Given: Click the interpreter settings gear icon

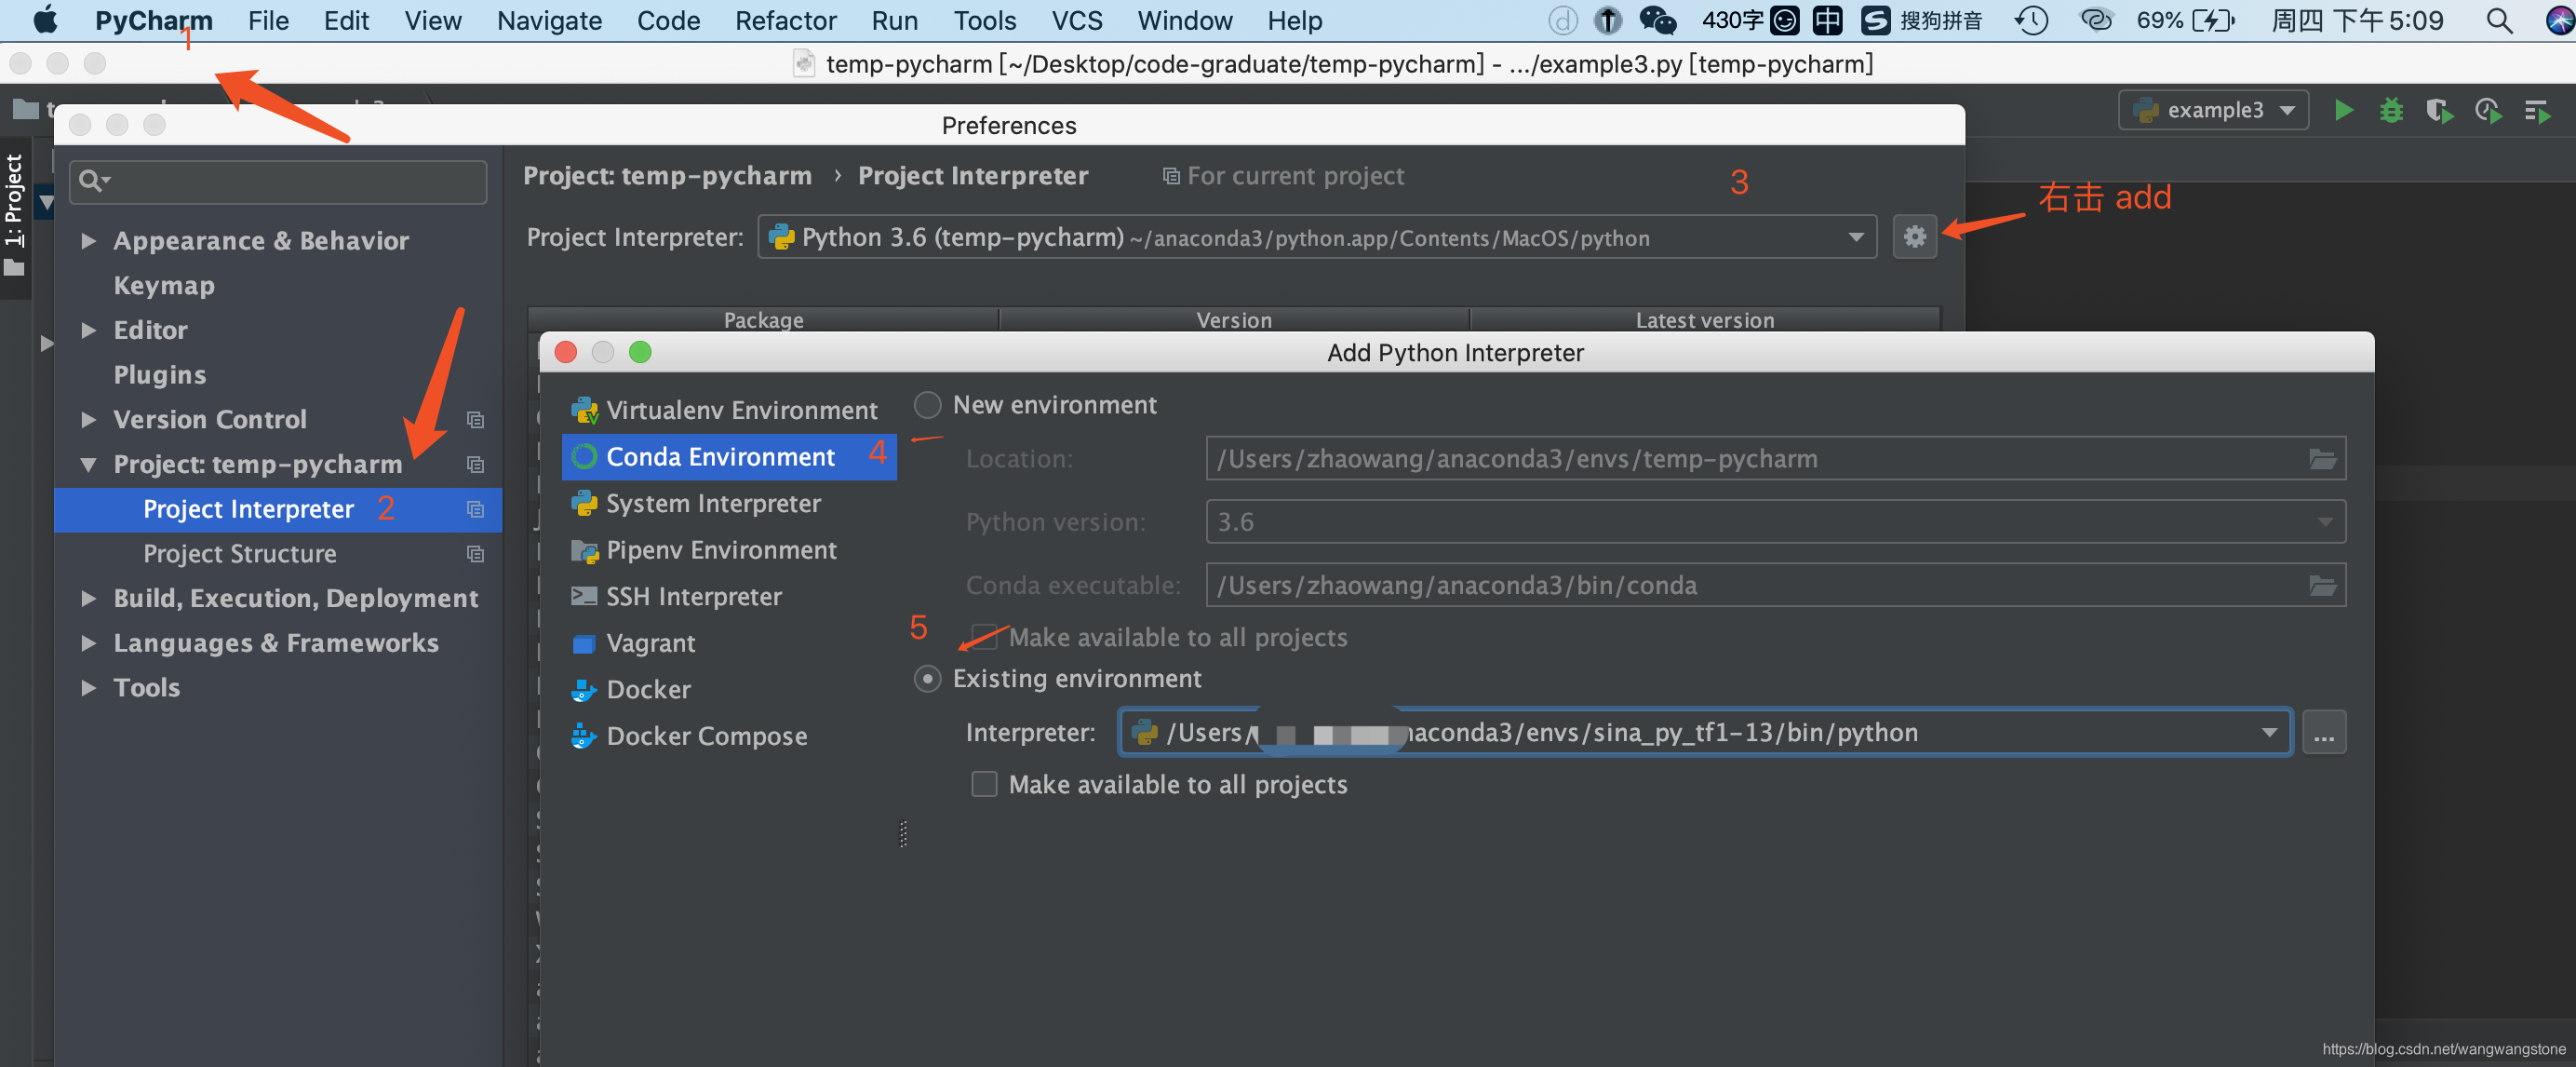Looking at the screenshot, I should coord(1914,237).
